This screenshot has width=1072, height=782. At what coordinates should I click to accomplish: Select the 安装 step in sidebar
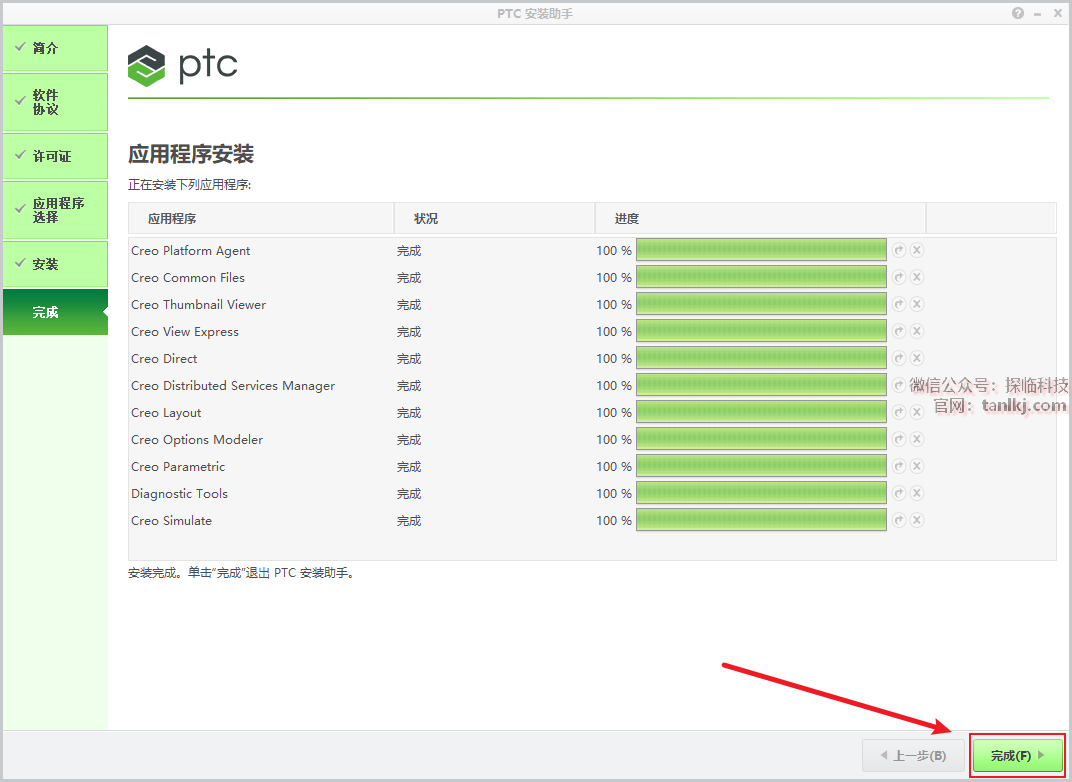pos(55,264)
